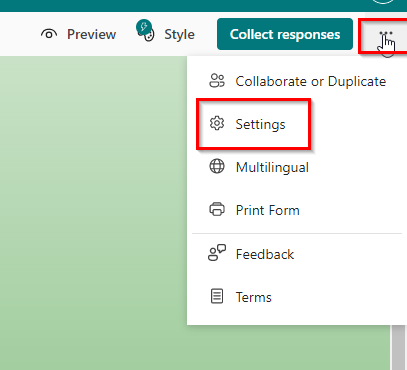Viewport: 407px width, 370px height.
Task: Click the Style palette icon
Action: coord(146,31)
